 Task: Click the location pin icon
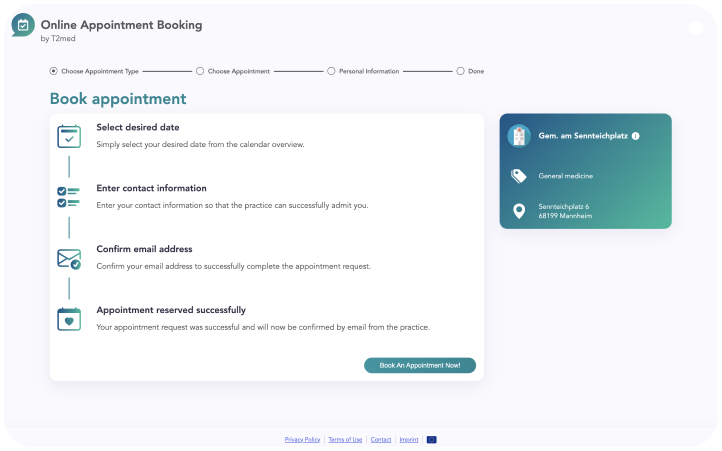[x=519, y=211]
